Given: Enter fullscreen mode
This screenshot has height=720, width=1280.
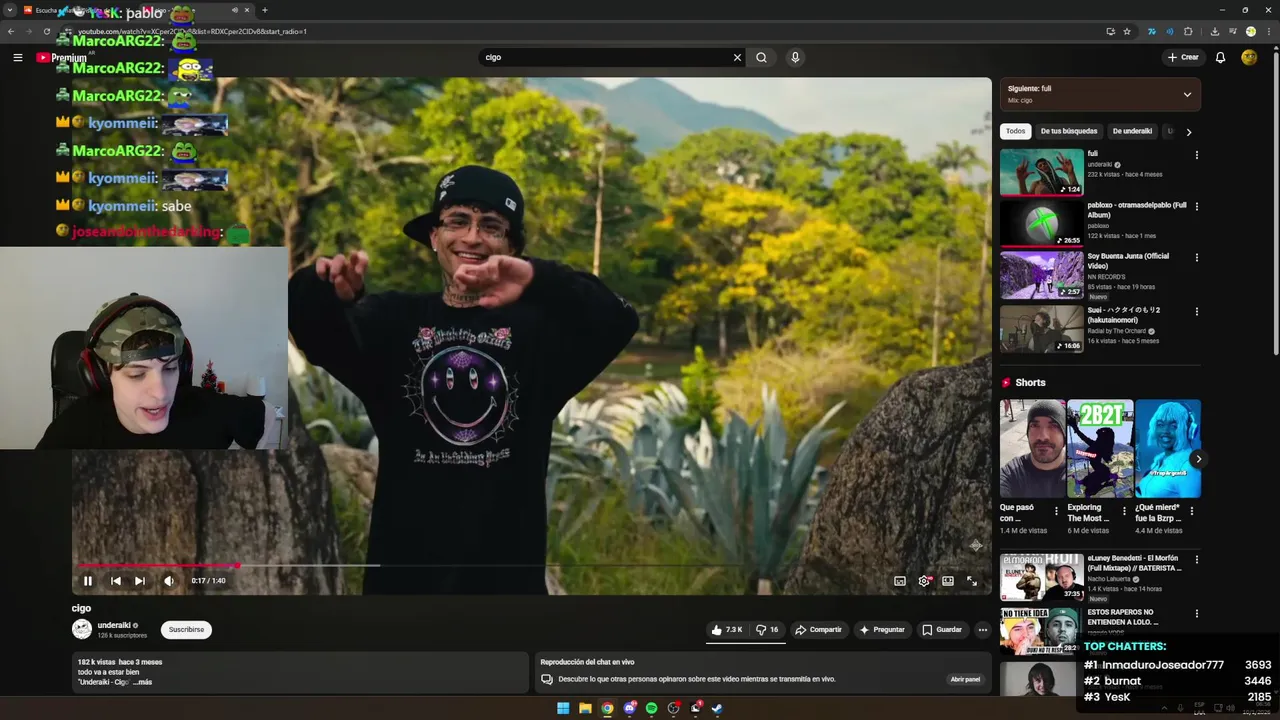Looking at the screenshot, I should click(x=972, y=581).
